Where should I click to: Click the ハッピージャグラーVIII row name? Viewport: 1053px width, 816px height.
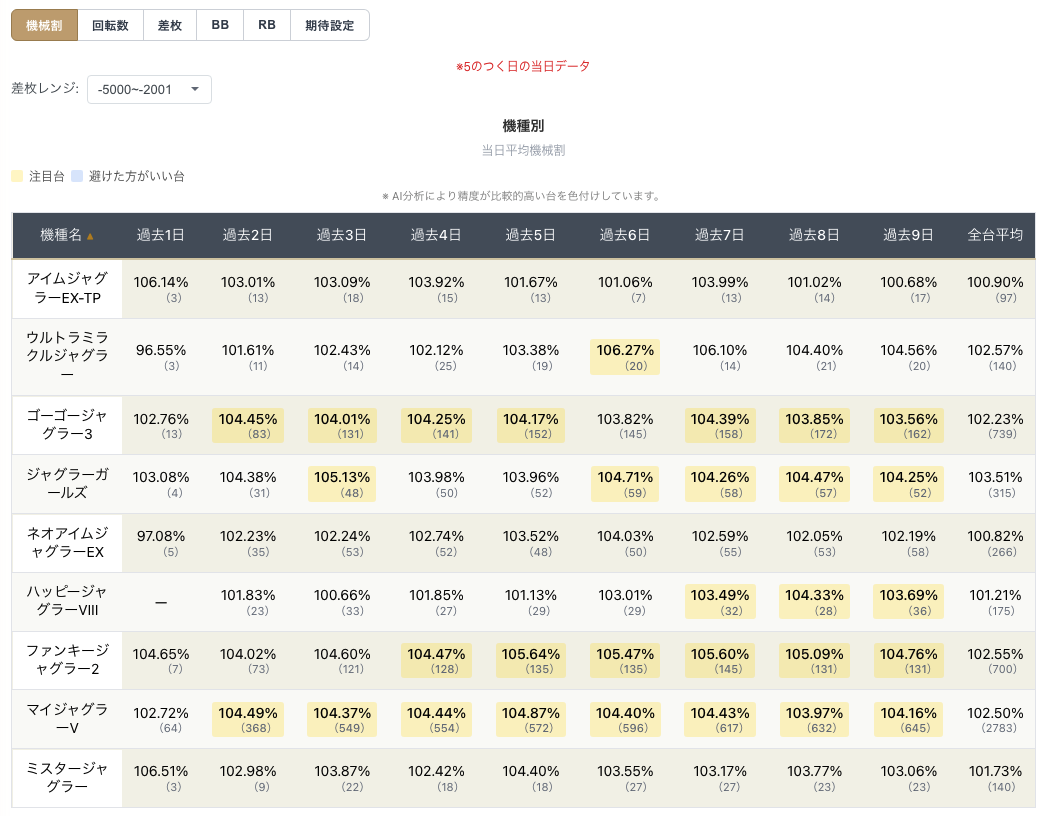click(66, 600)
